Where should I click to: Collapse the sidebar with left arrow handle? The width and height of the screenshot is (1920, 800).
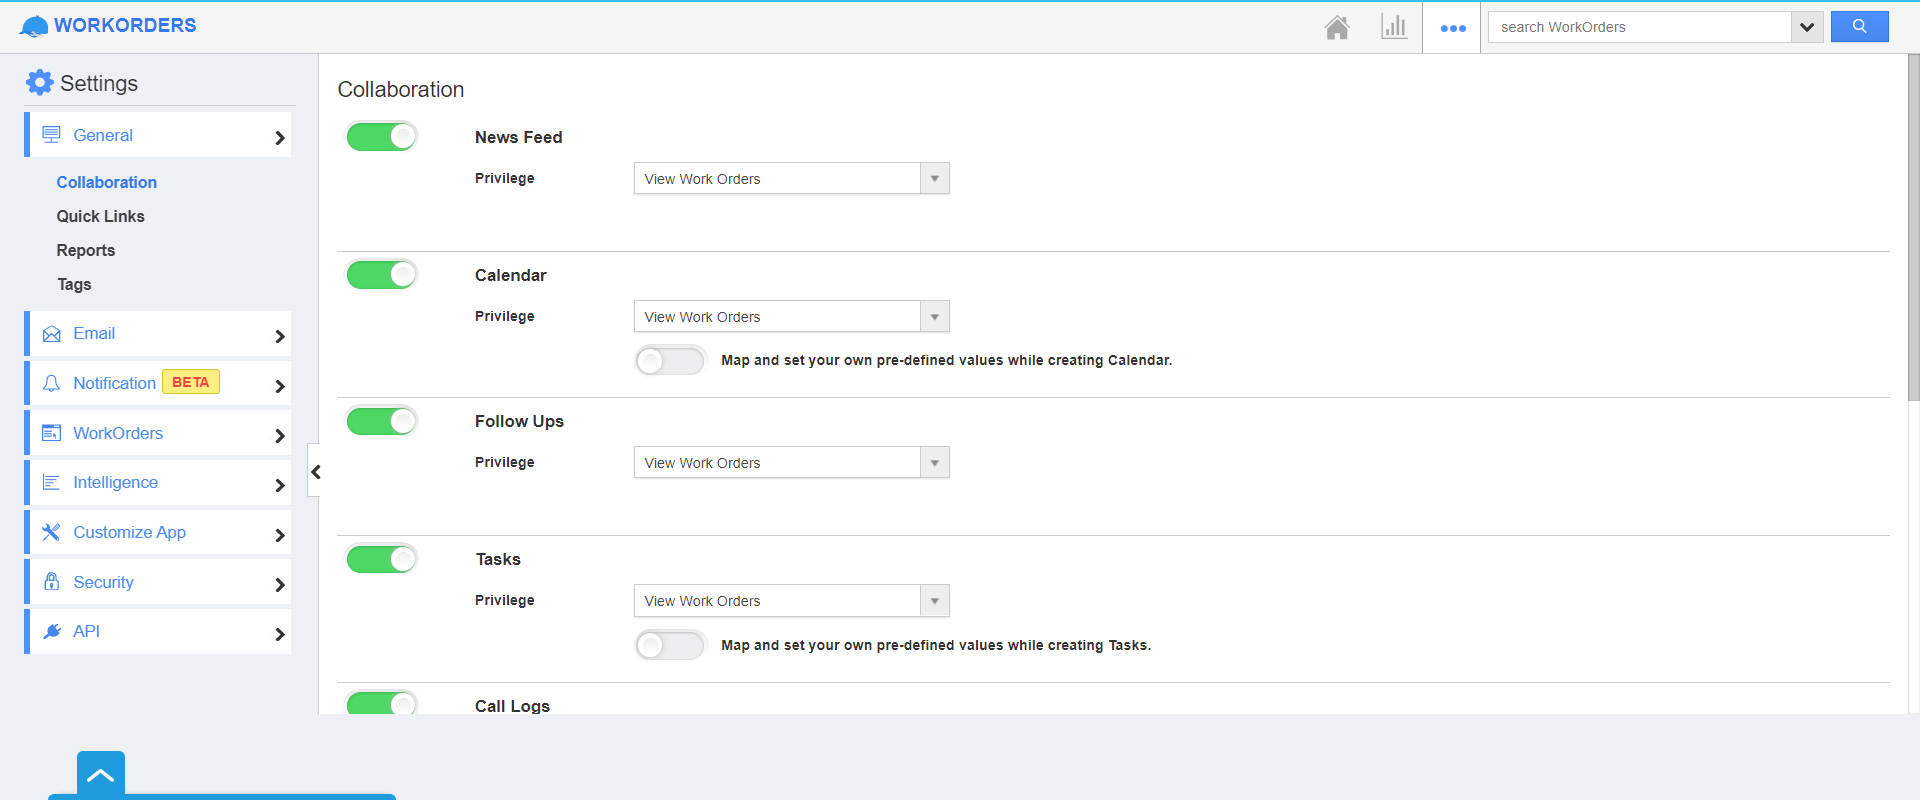tap(315, 472)
